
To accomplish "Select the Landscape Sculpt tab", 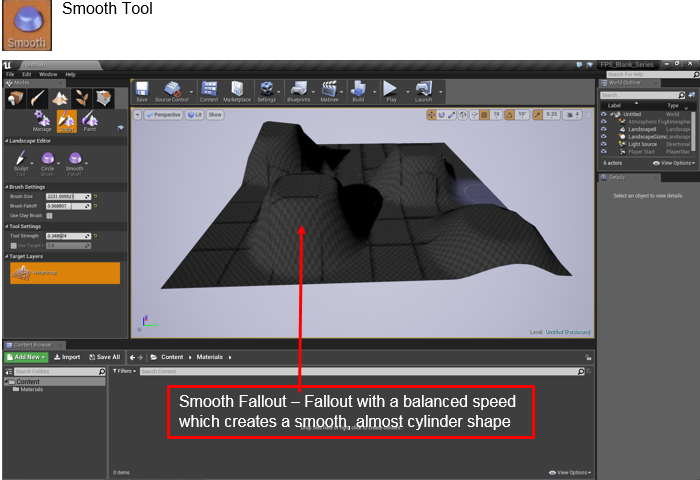I will (x=67, y=121).
